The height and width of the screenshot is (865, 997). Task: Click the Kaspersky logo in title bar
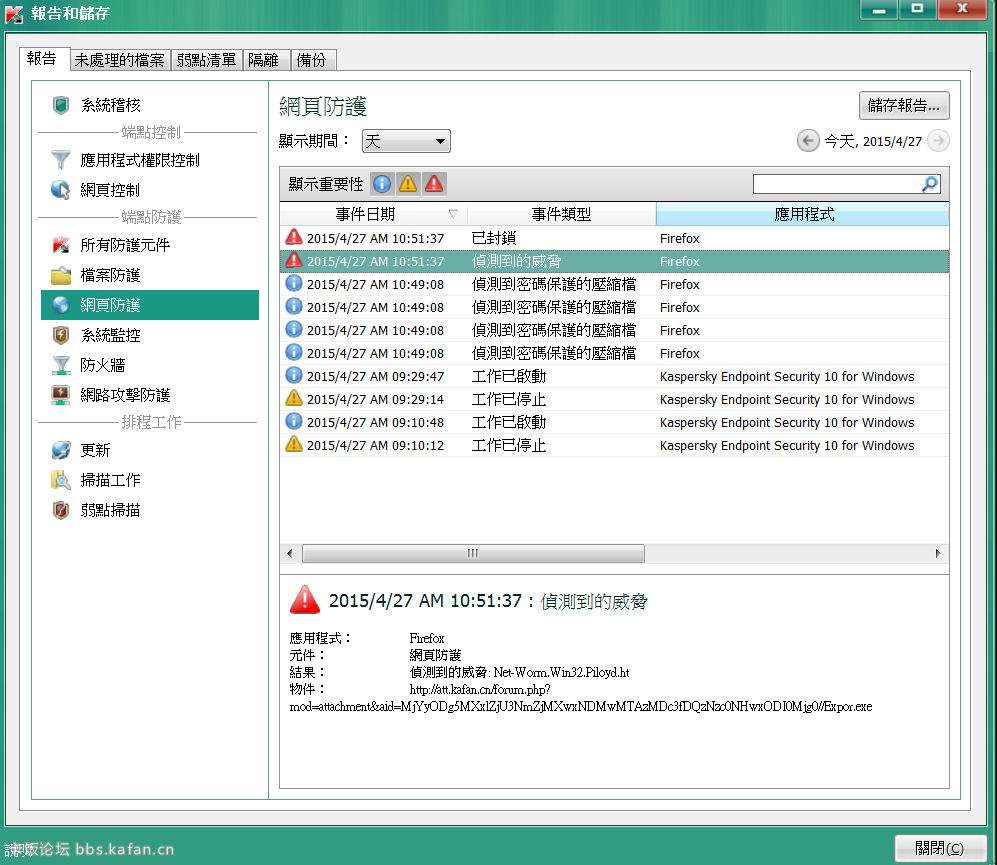point(14,13)
